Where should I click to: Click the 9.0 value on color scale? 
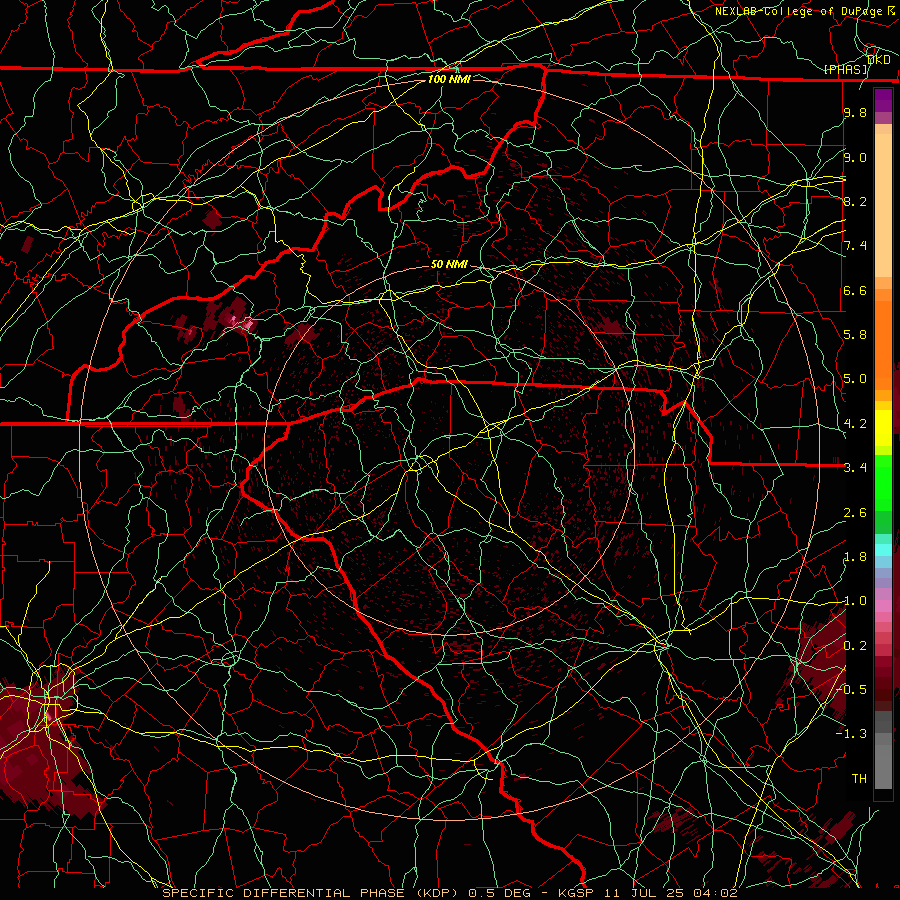[x=855, y=157]
